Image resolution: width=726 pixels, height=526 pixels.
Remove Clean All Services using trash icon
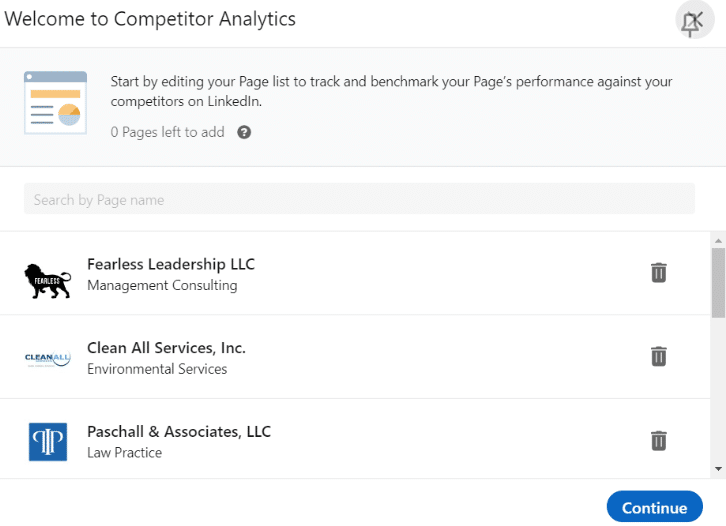click(x=658, y=356)
